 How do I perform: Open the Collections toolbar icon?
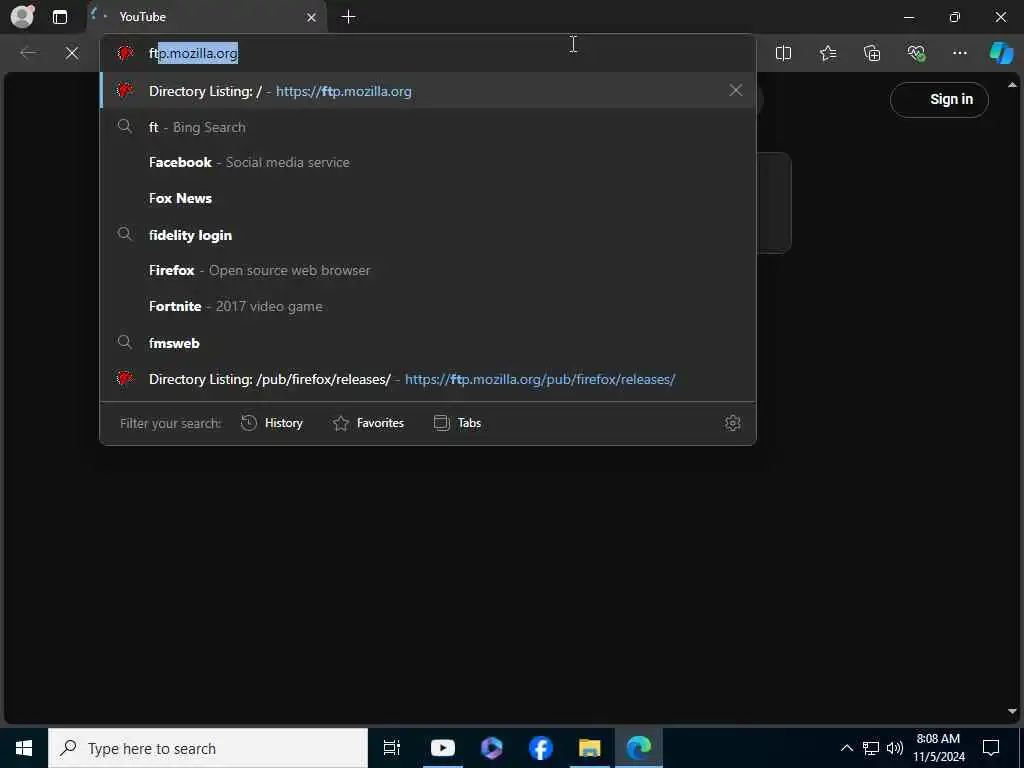872,53
